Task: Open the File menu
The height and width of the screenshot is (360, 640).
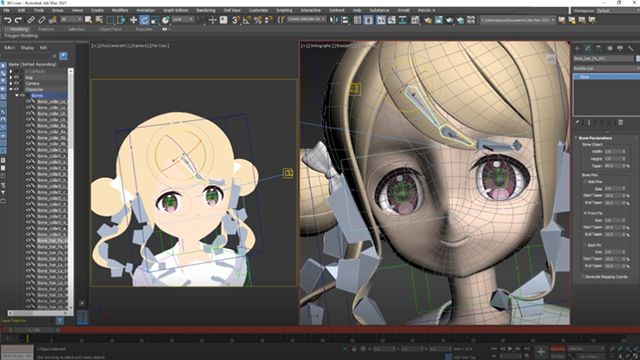Action: coord(7,10)
